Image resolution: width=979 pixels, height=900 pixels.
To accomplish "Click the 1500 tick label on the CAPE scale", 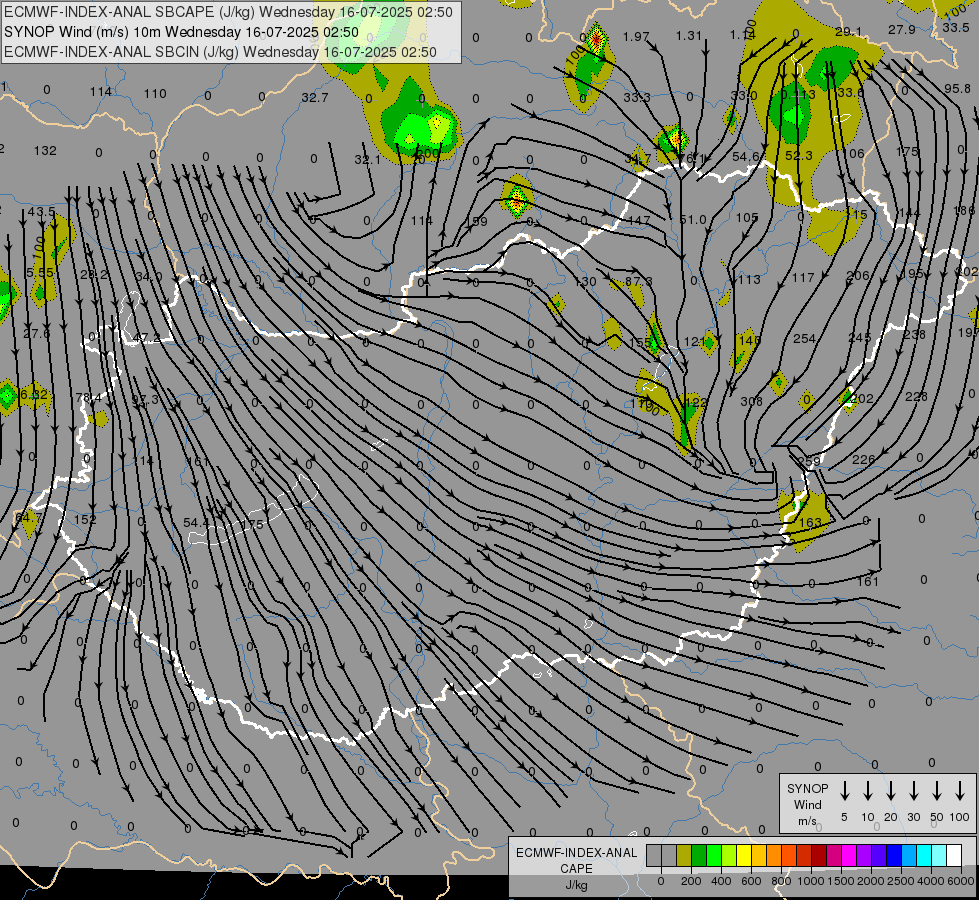I will click(840, 881).
